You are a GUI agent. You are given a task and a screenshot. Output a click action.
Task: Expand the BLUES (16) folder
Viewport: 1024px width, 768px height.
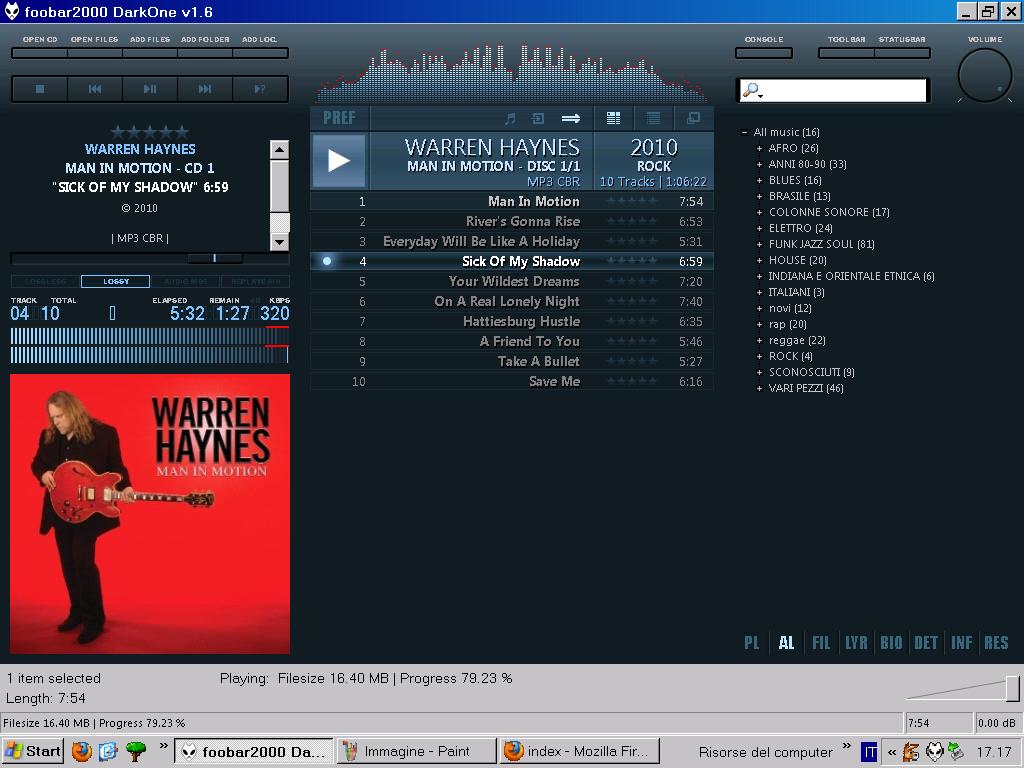pos(760,180)
